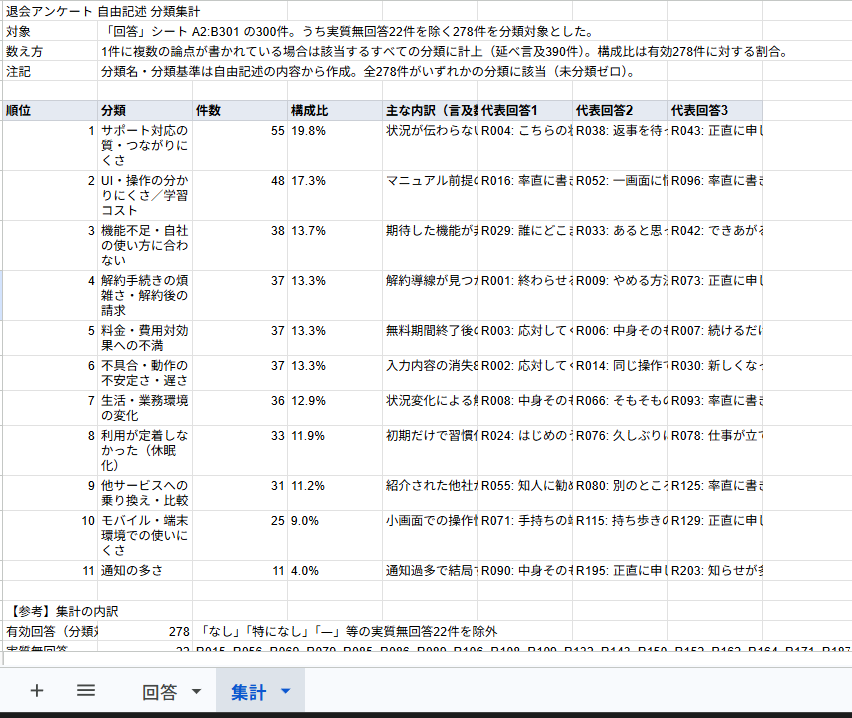Select cell starting R001: 終わらせ
852x718 pixels.
(x=525, y=295)
